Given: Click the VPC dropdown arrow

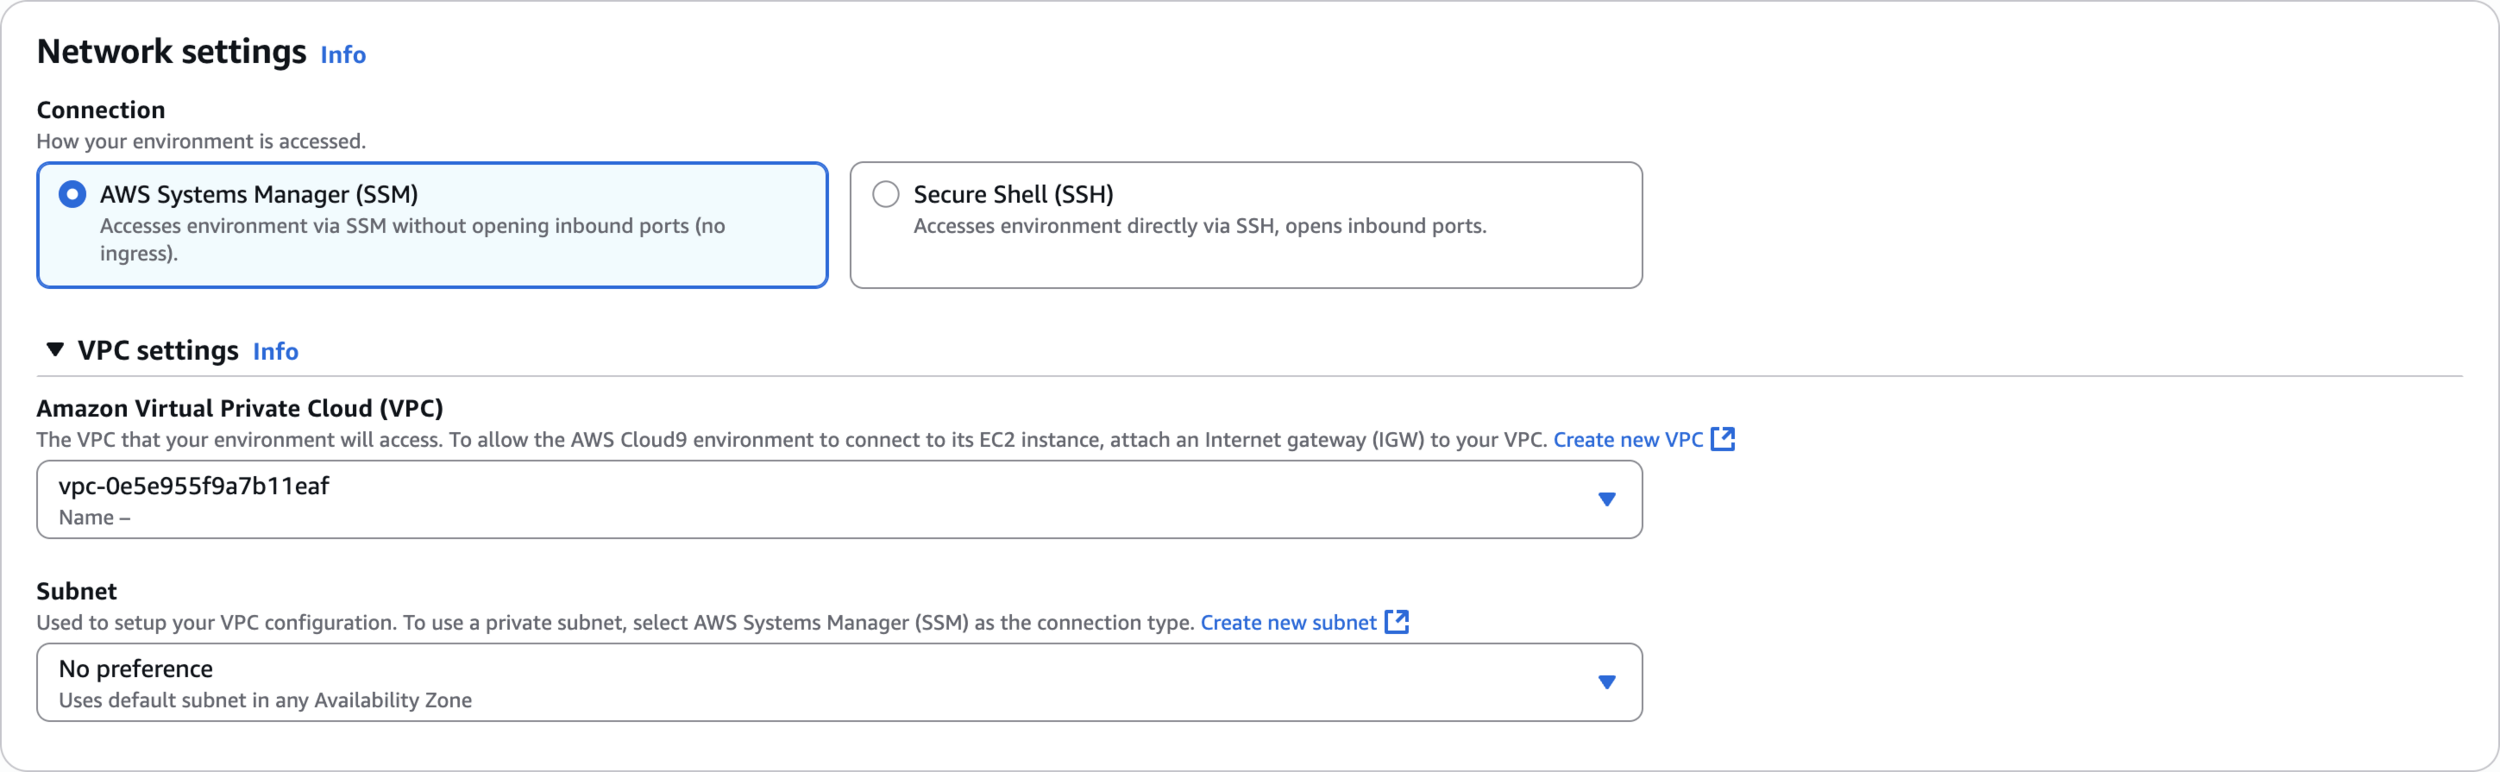Looking at the screenshot, I should [x=1606, y=499].
